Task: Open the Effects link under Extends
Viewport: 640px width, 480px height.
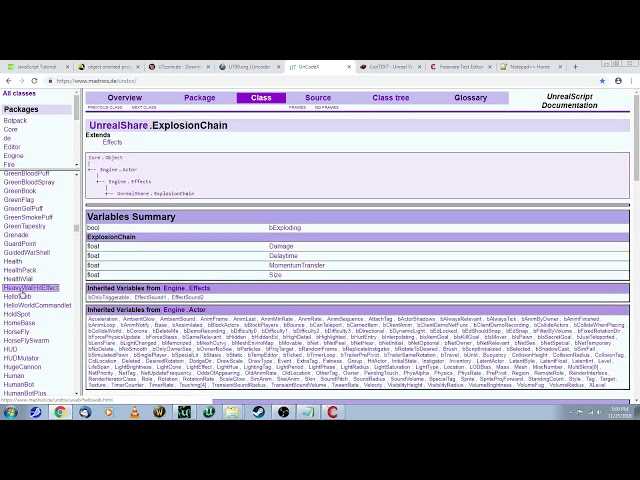Action: pyautogui.click(x=112, y=142)
